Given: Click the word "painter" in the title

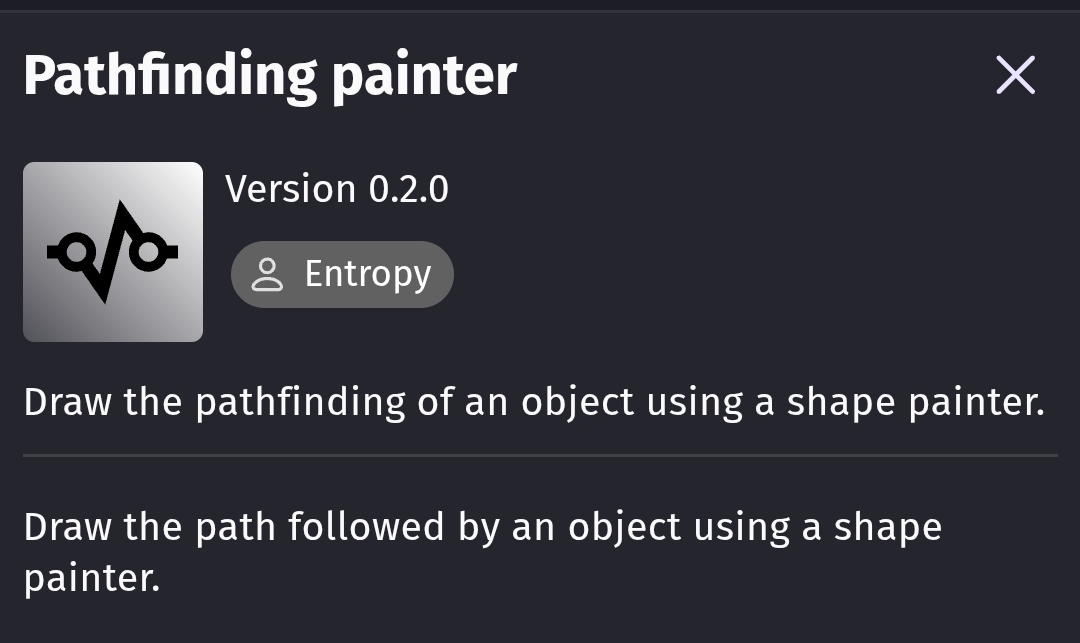Looking at the screenshot, I should pos(424,75).
